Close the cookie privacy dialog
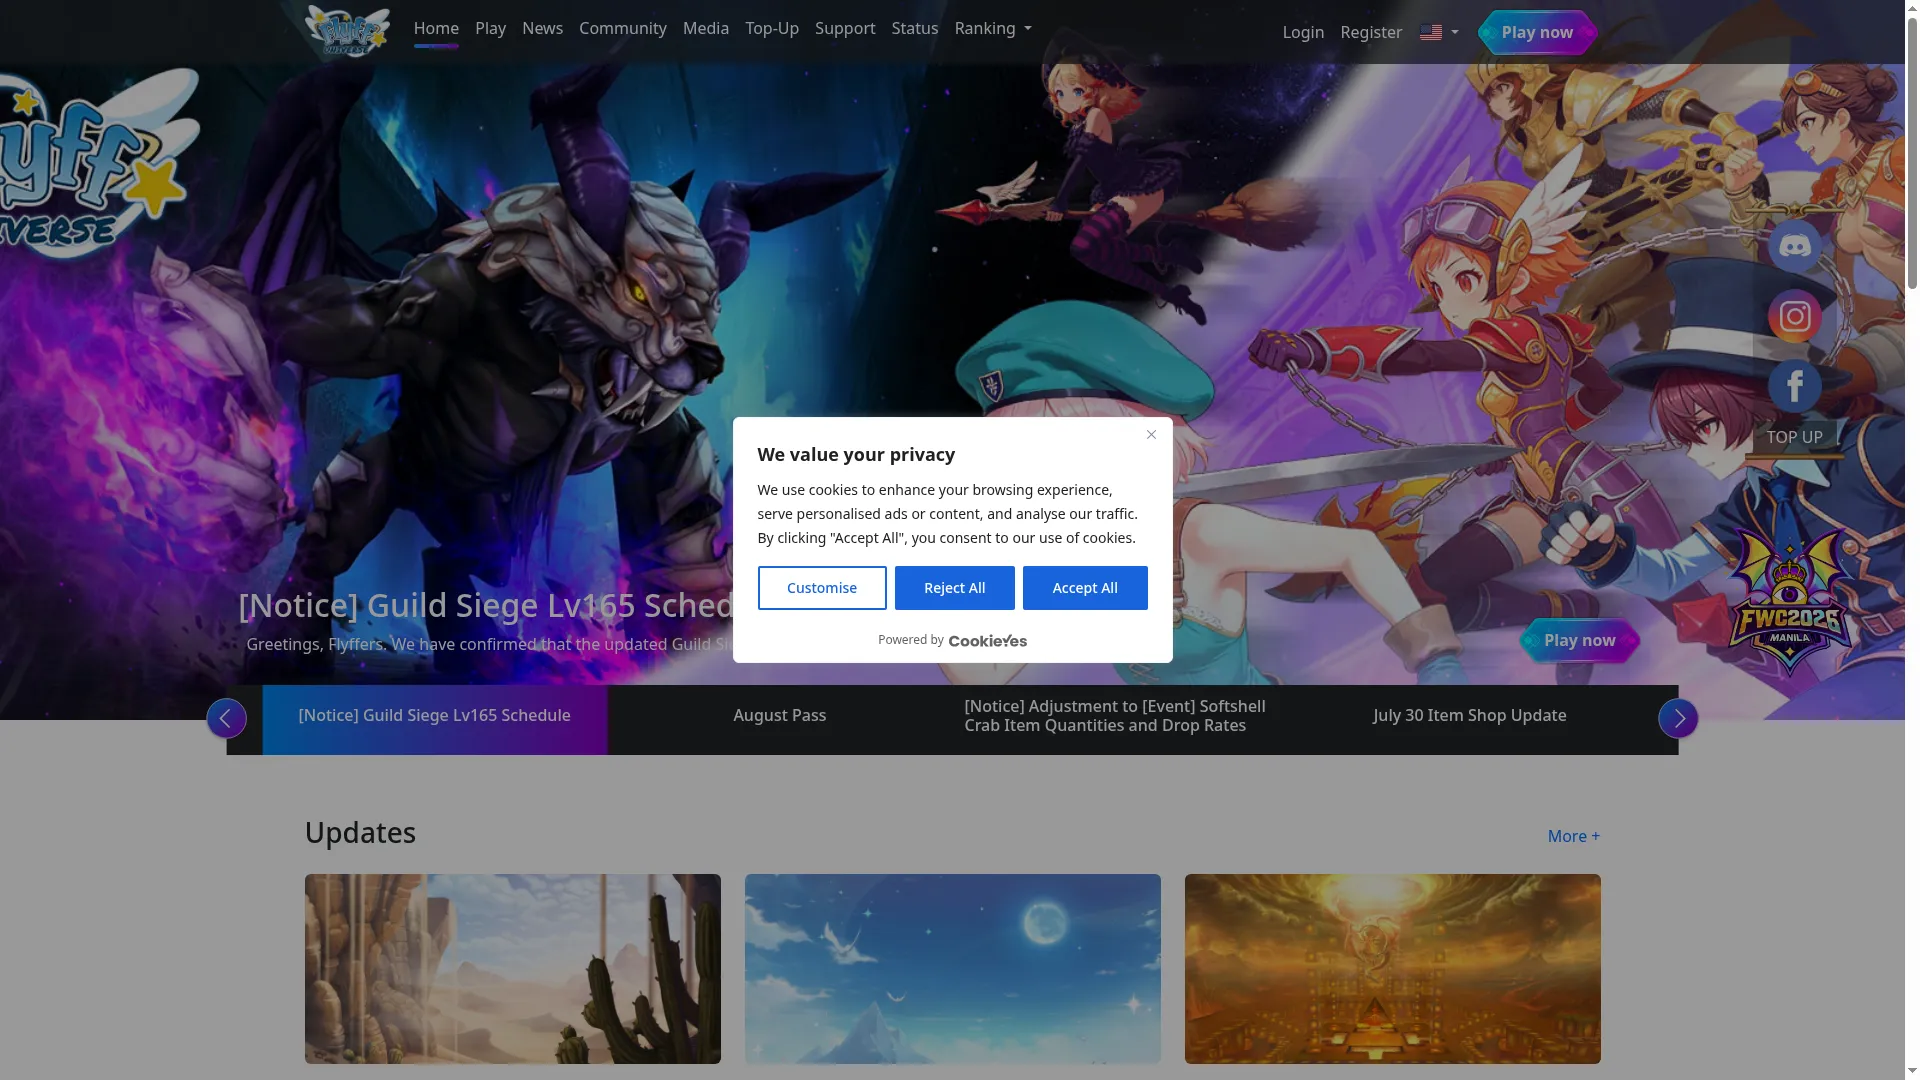 point(1151,434)
